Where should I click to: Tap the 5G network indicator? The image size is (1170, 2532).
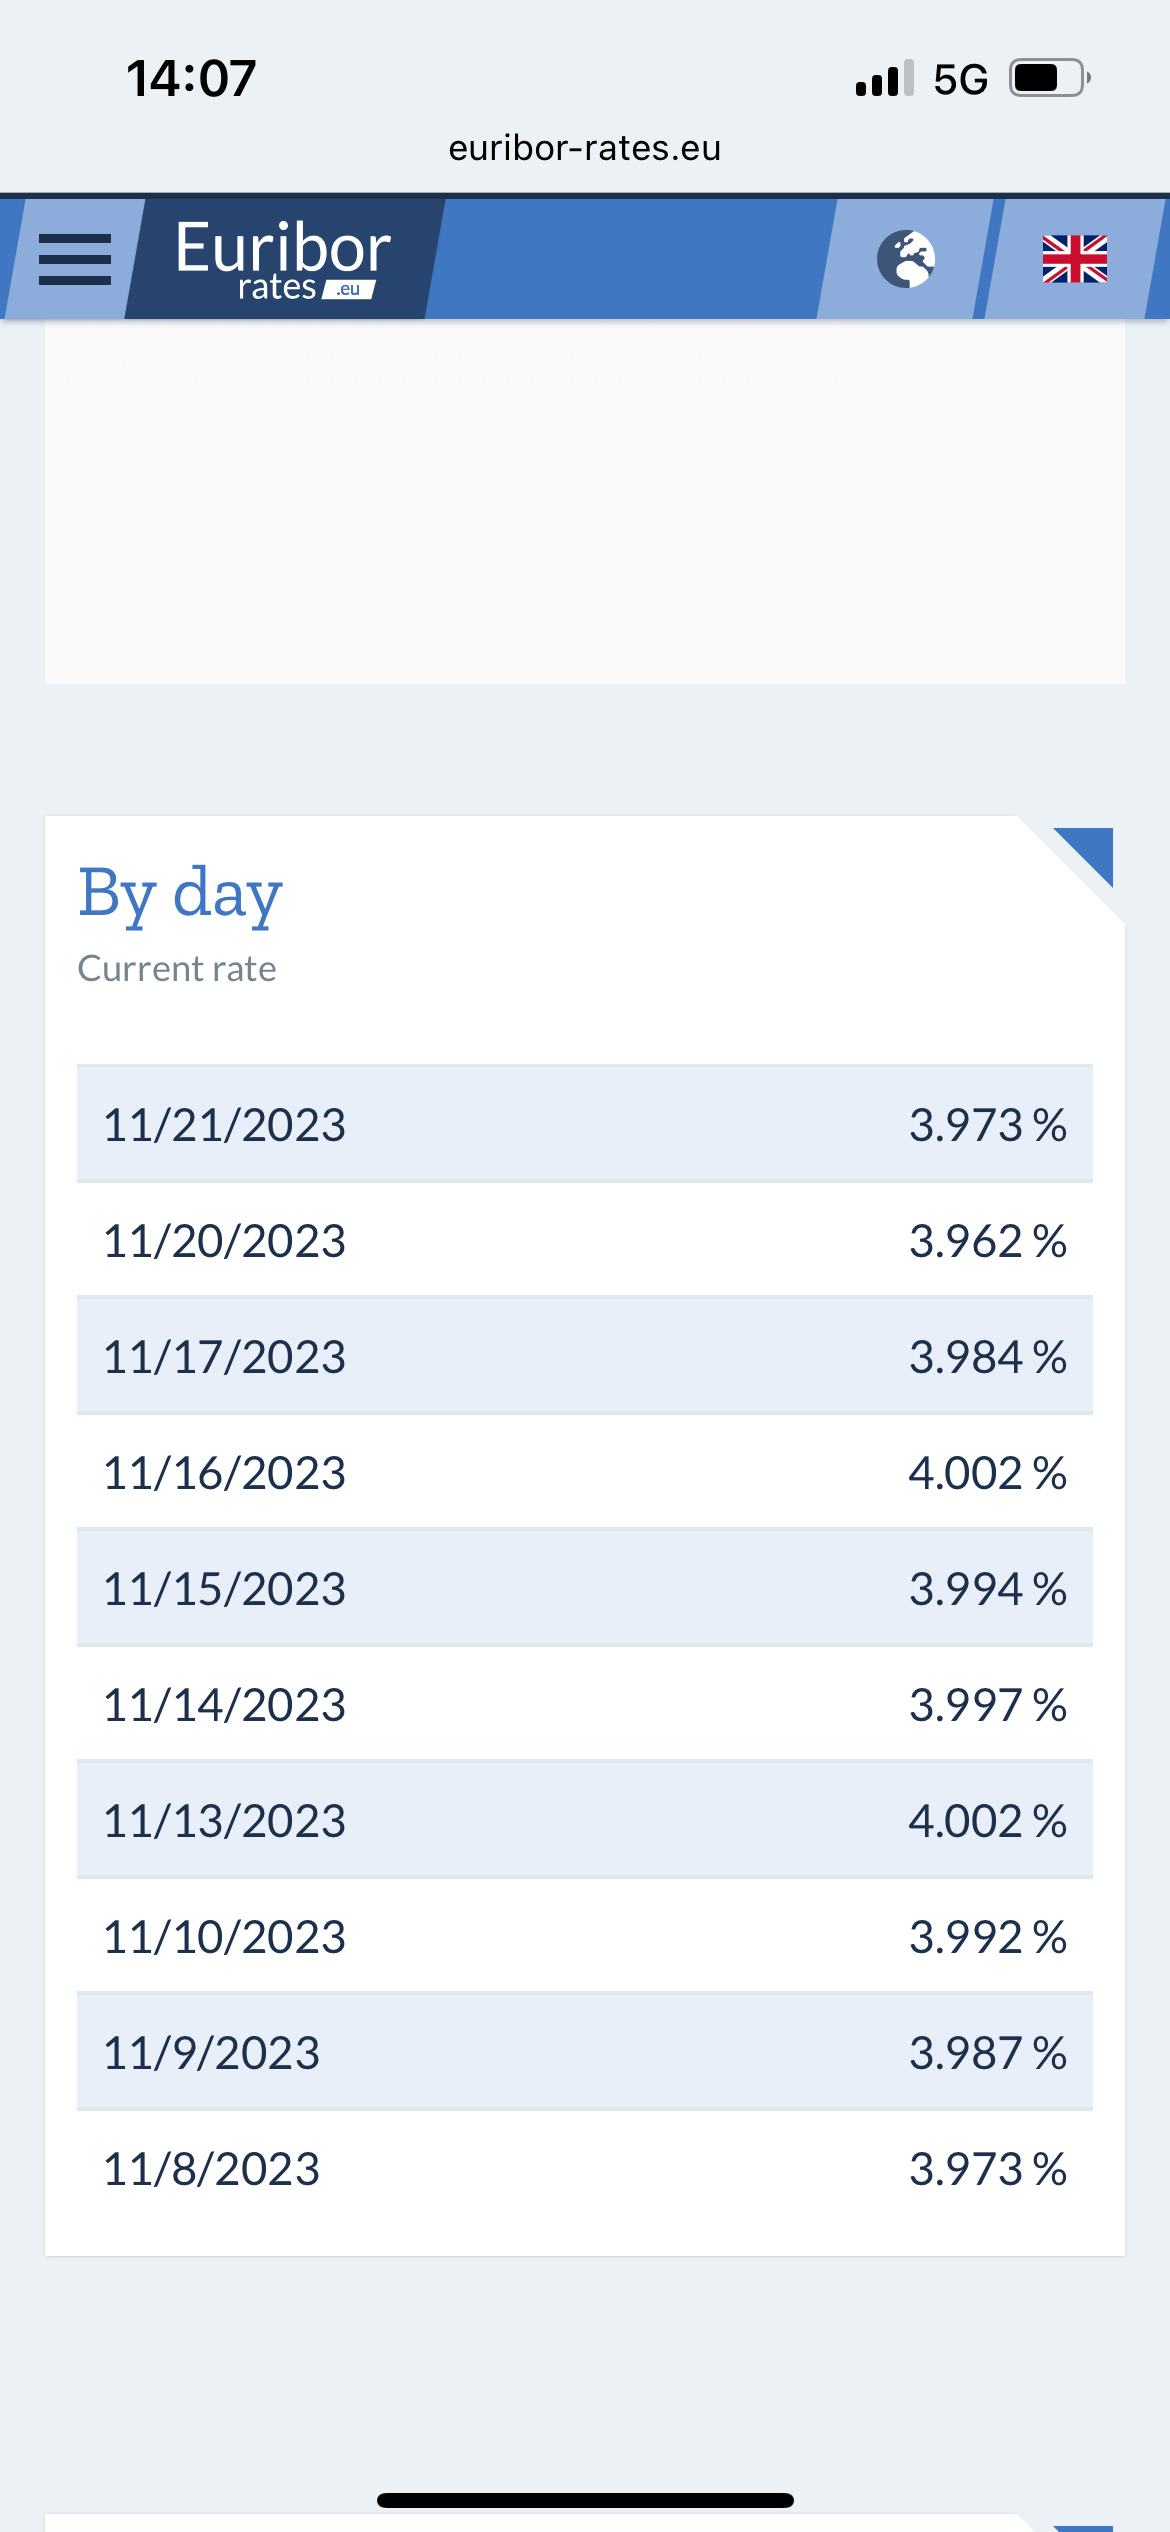click(960, 80)
